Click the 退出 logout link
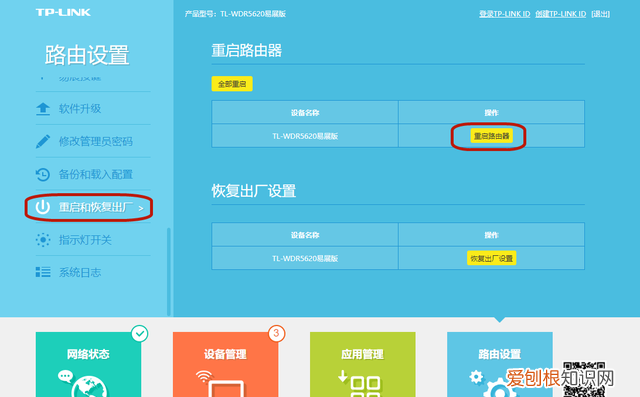Viewport: 640px width, 397px height. [x=600, y=14]
